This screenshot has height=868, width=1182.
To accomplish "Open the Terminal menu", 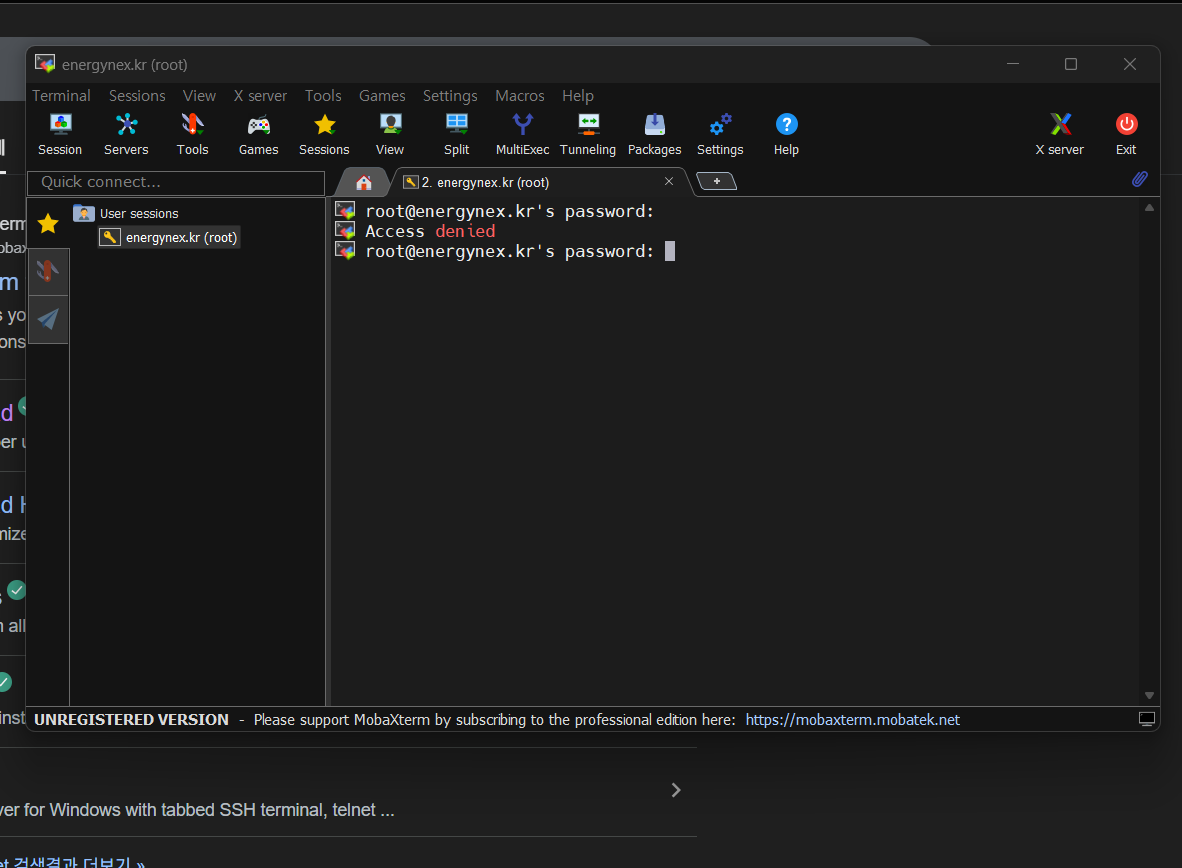I will 61,96.
